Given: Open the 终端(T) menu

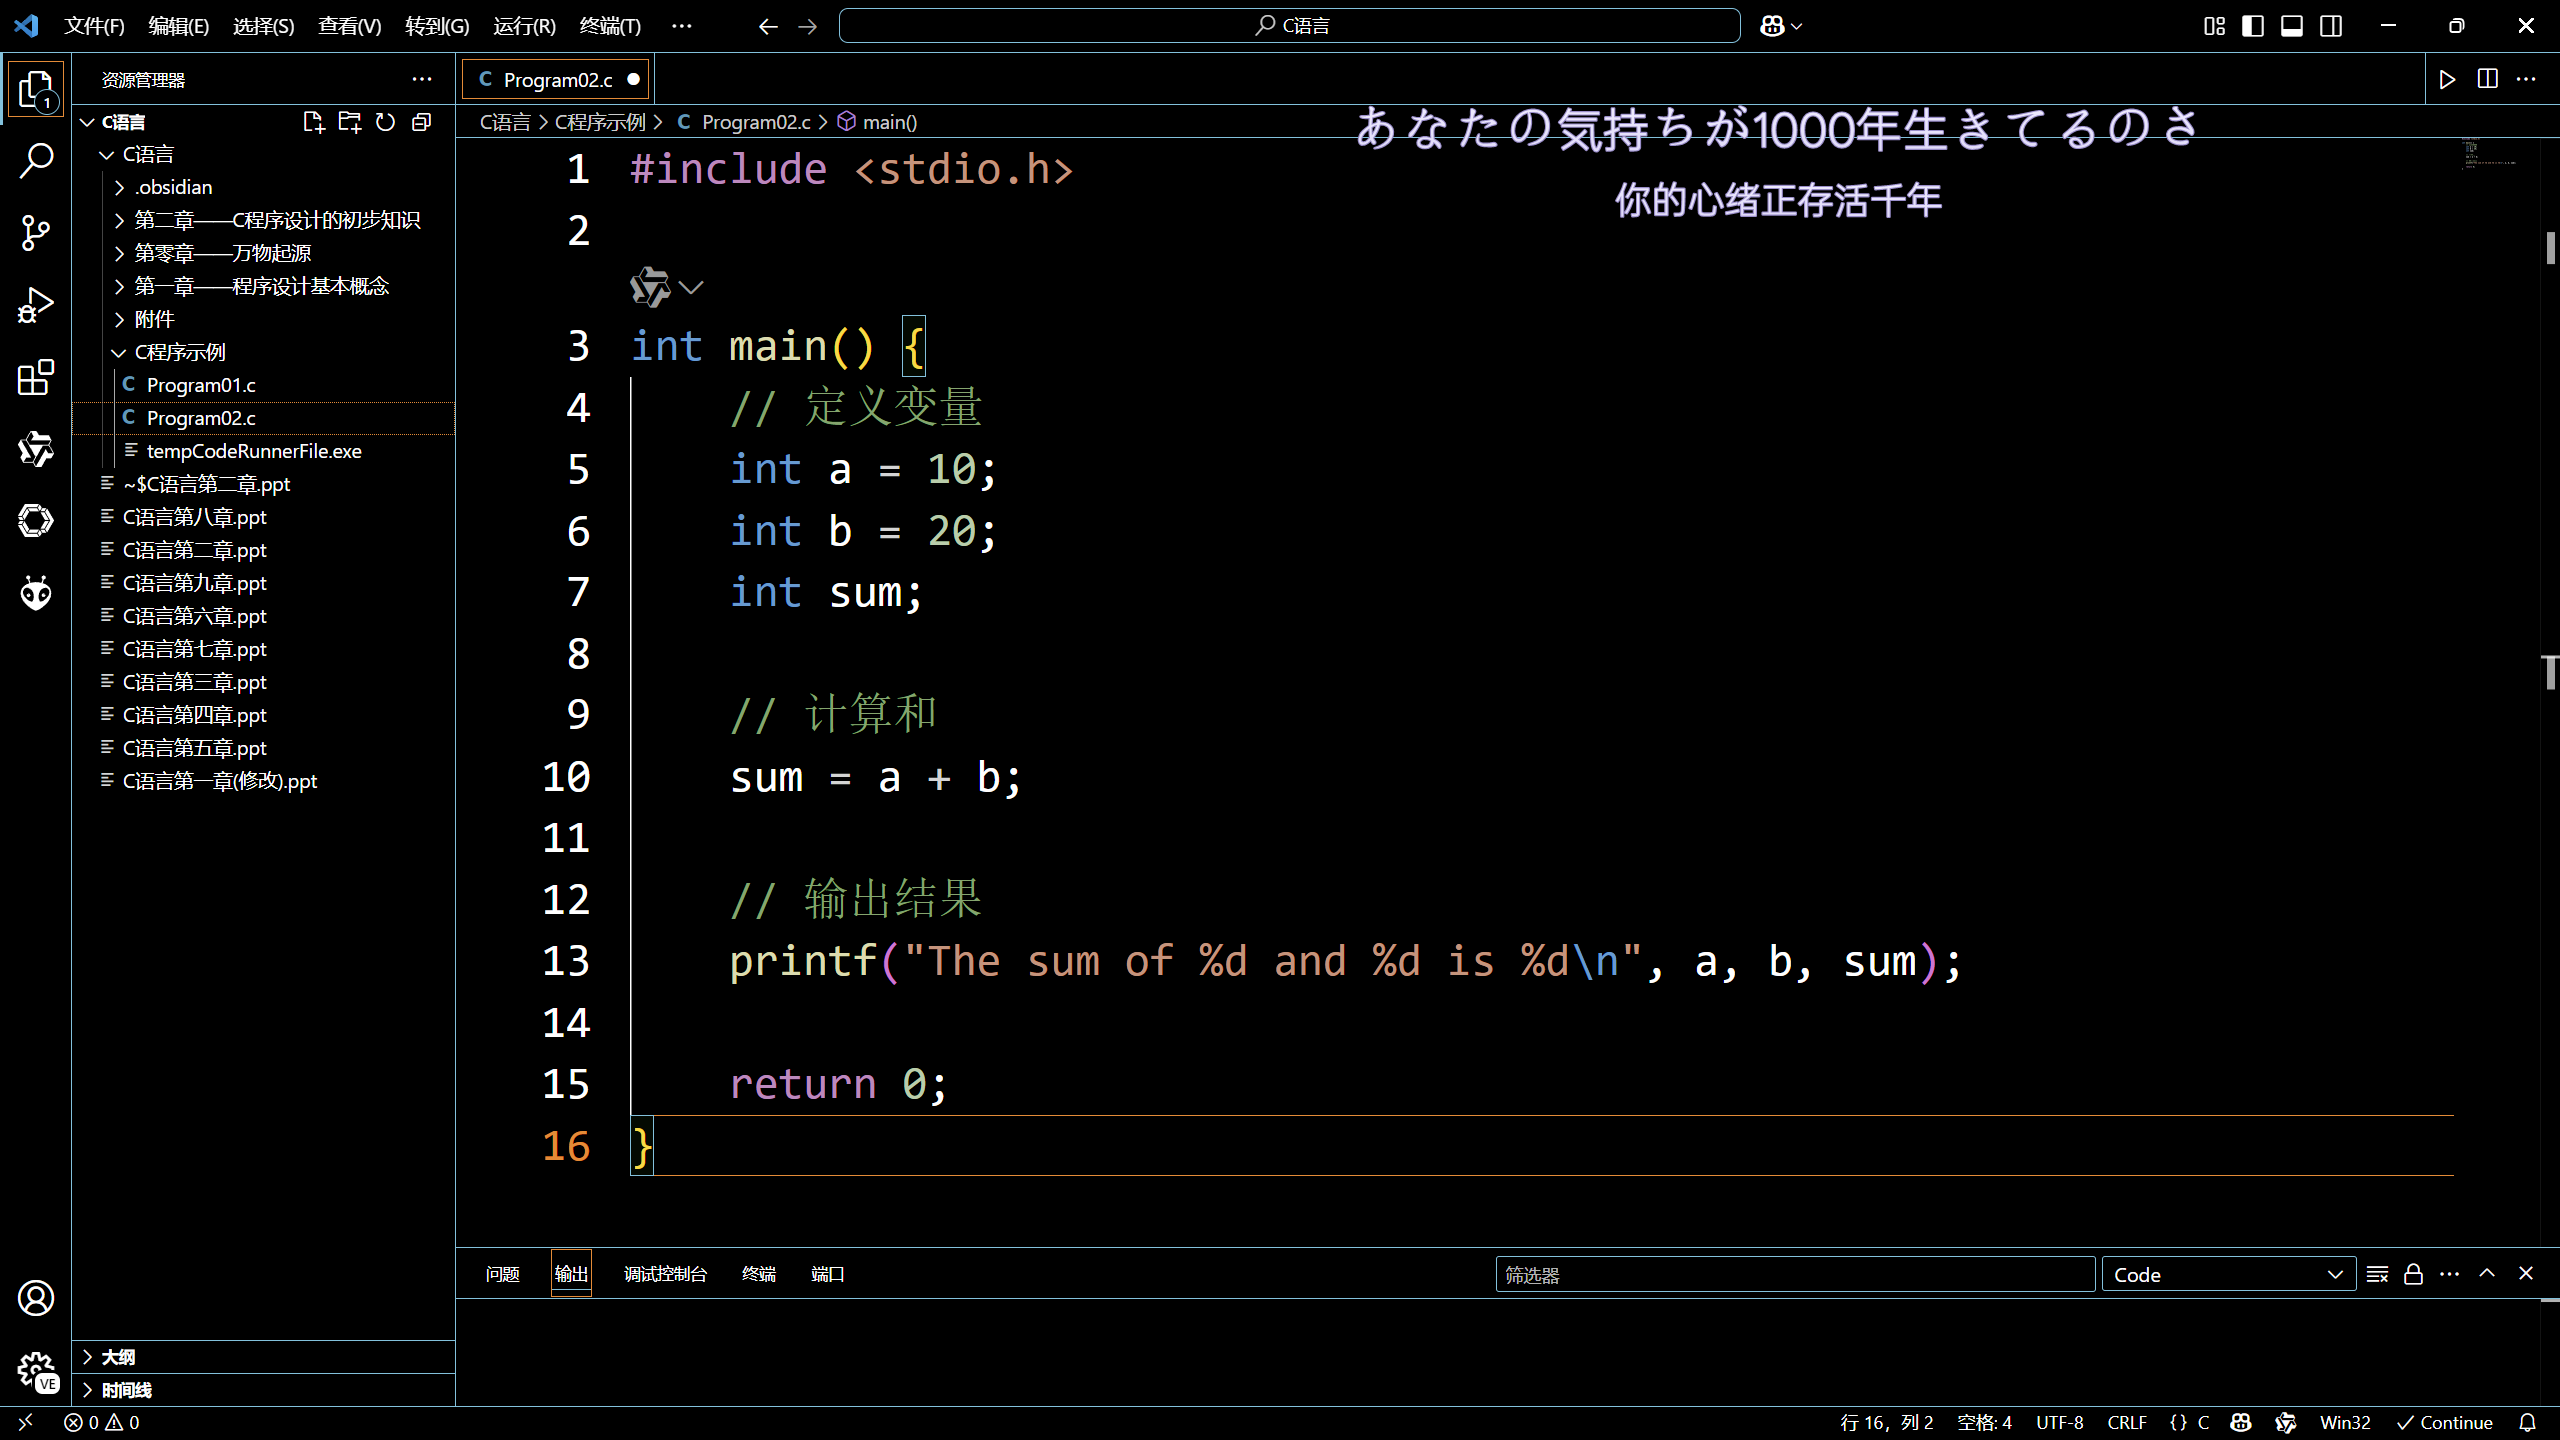Looking at the screenshot, I should (x=609, y=26).
